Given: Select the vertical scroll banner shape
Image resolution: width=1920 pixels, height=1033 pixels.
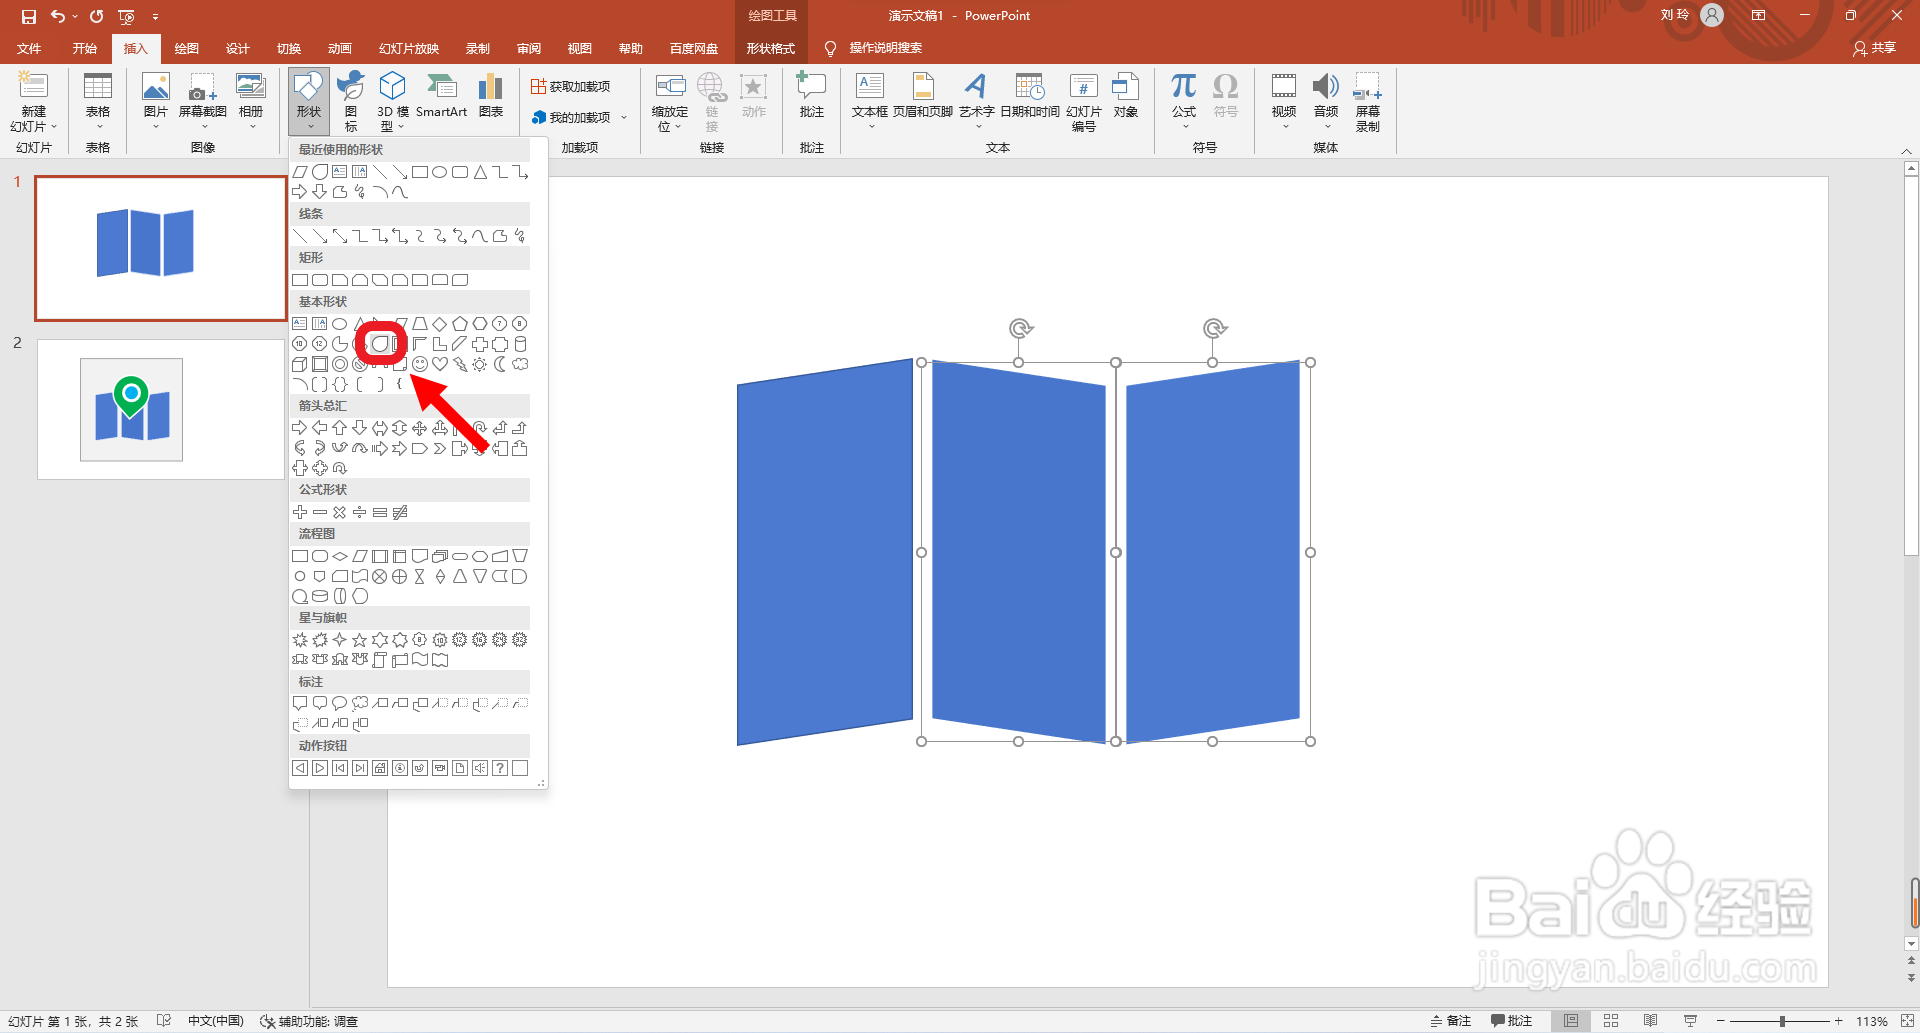Looking at the screenshot, I should point(380,660).
